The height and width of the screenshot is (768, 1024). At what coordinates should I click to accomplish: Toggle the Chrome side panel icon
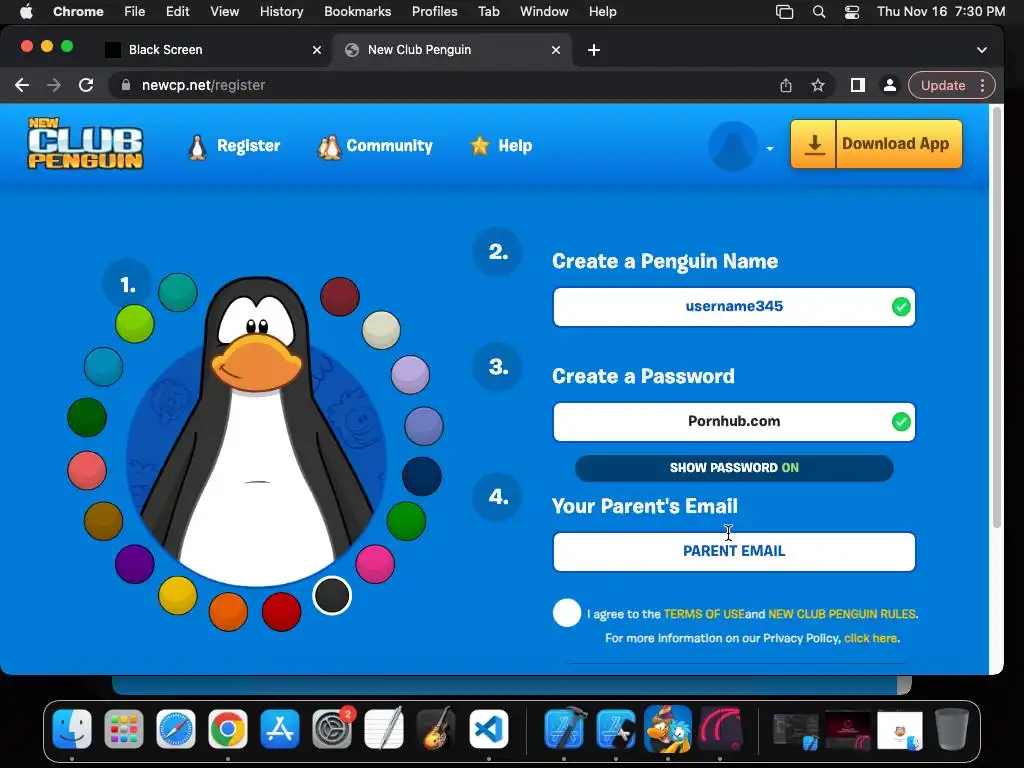tap(857, 85)
